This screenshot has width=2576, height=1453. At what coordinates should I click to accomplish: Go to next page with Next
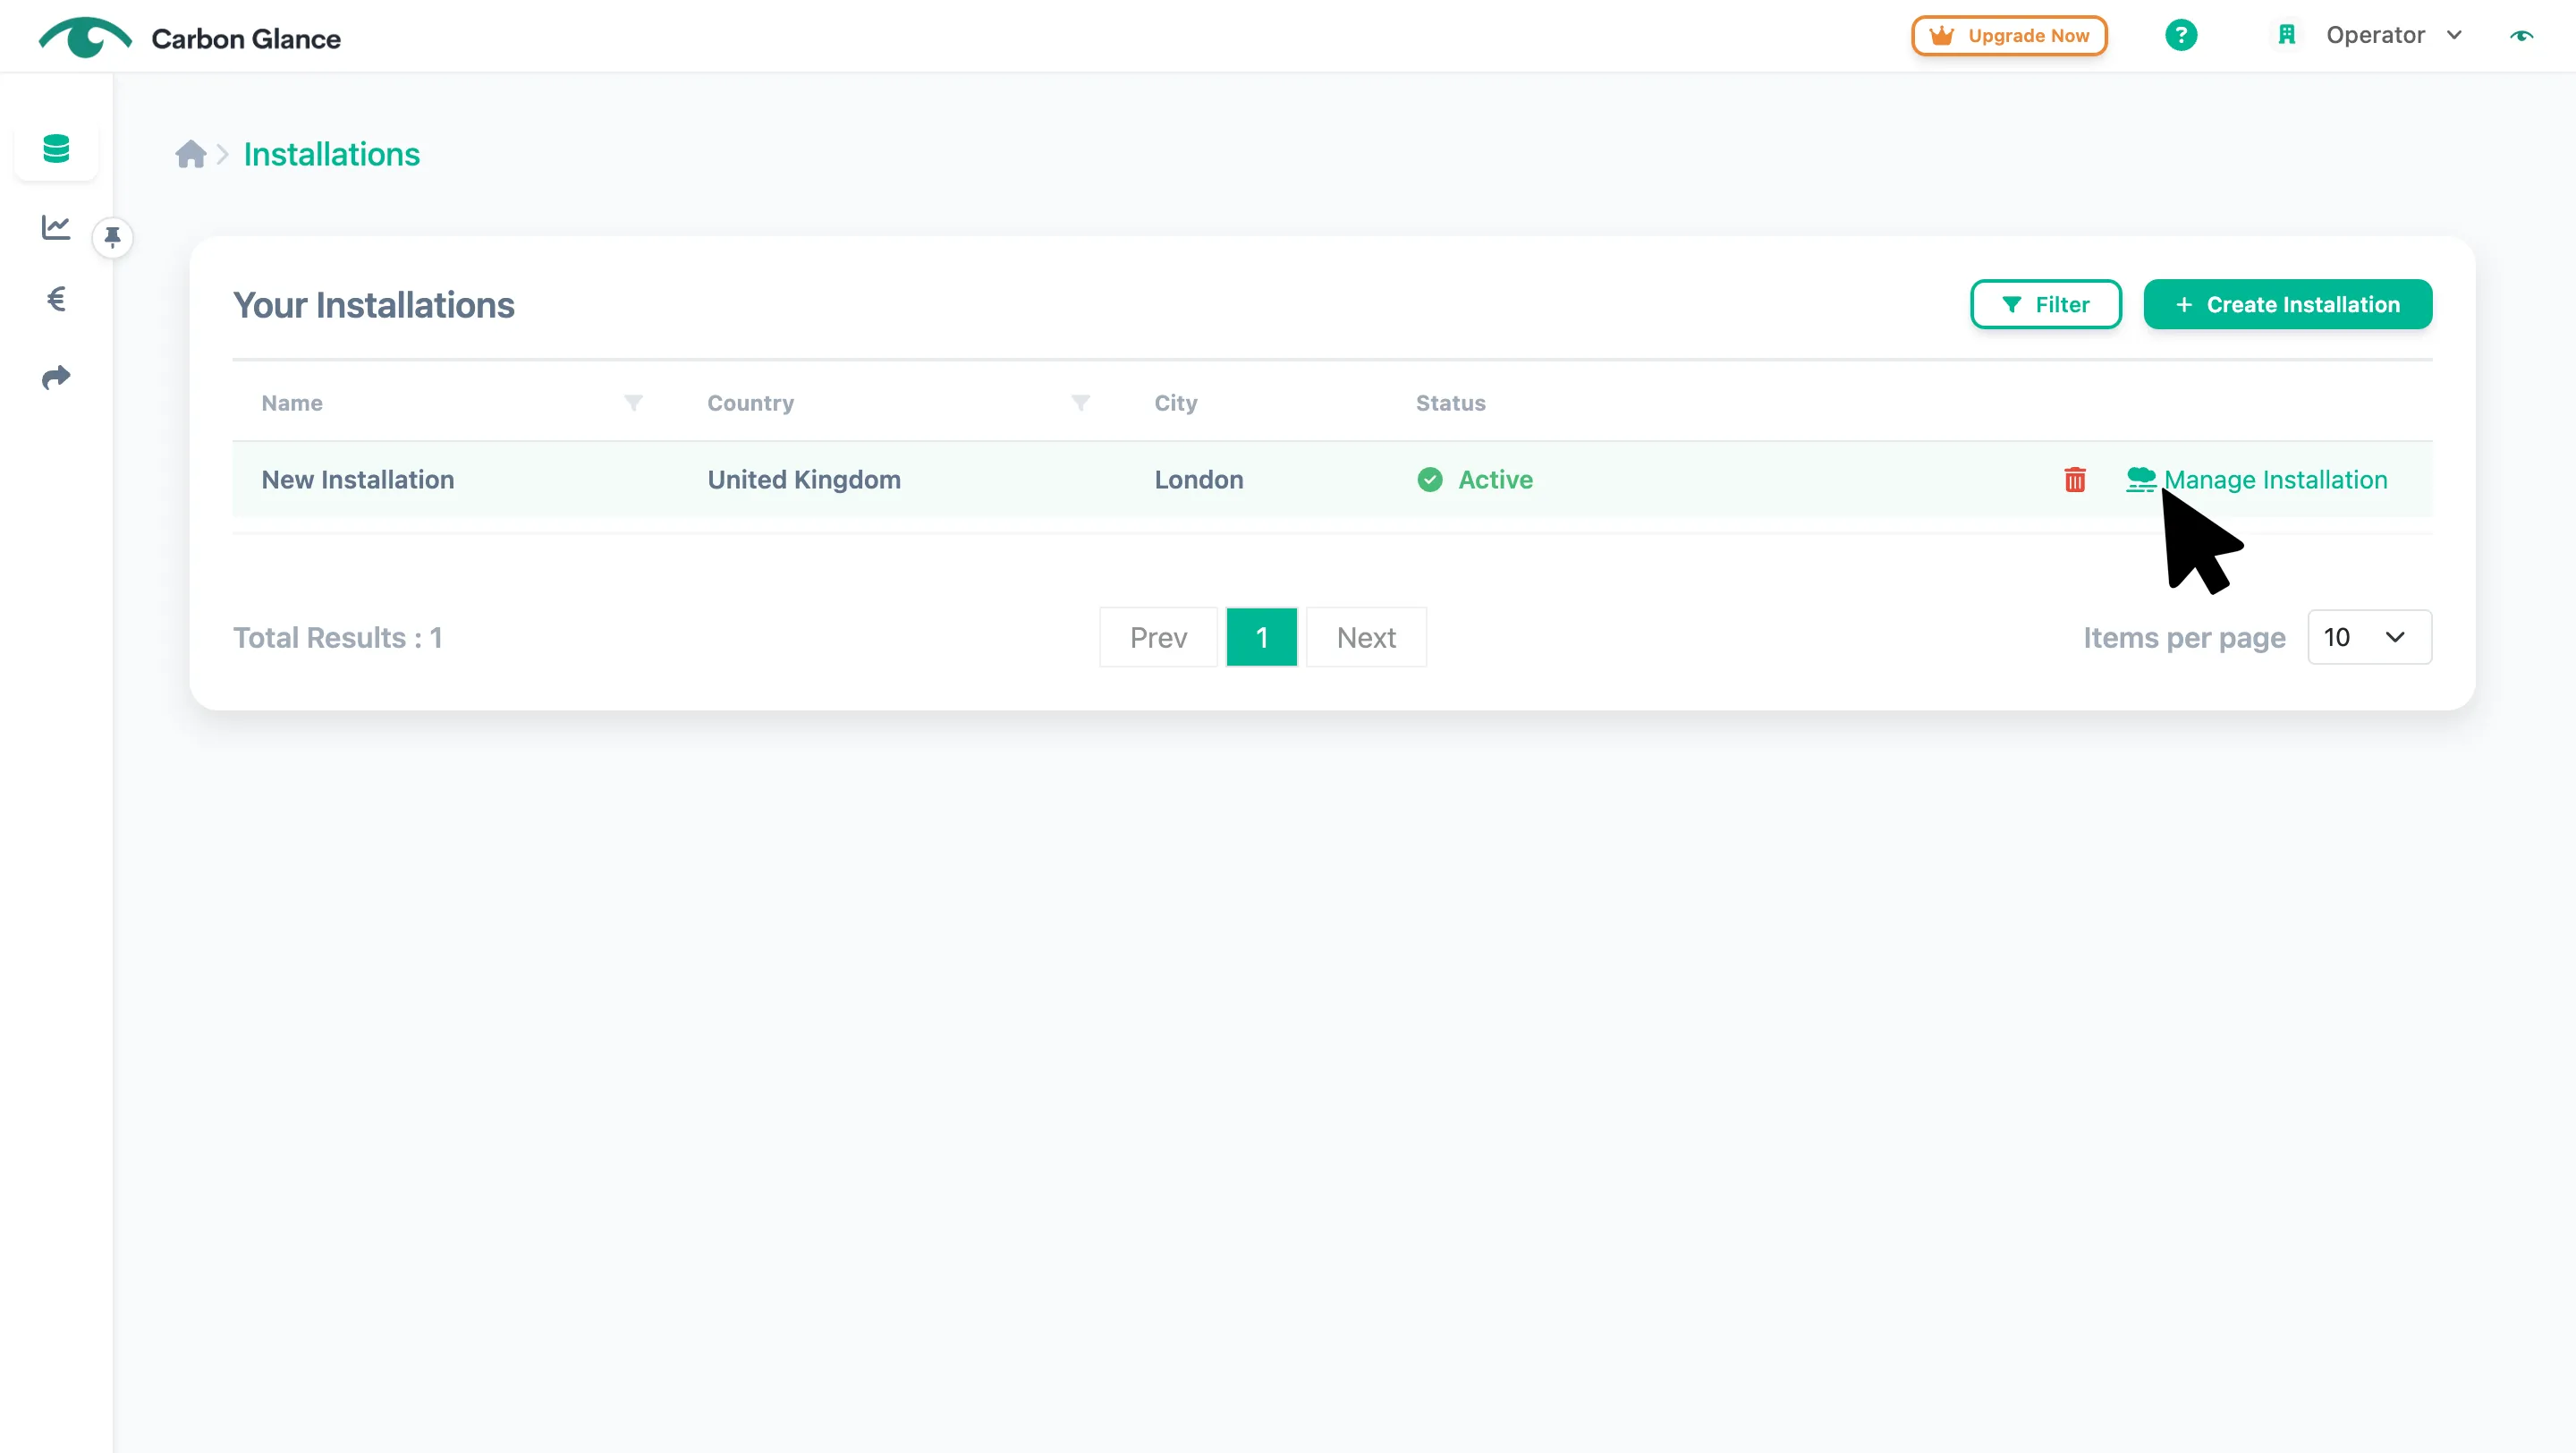pos(1366,637)
